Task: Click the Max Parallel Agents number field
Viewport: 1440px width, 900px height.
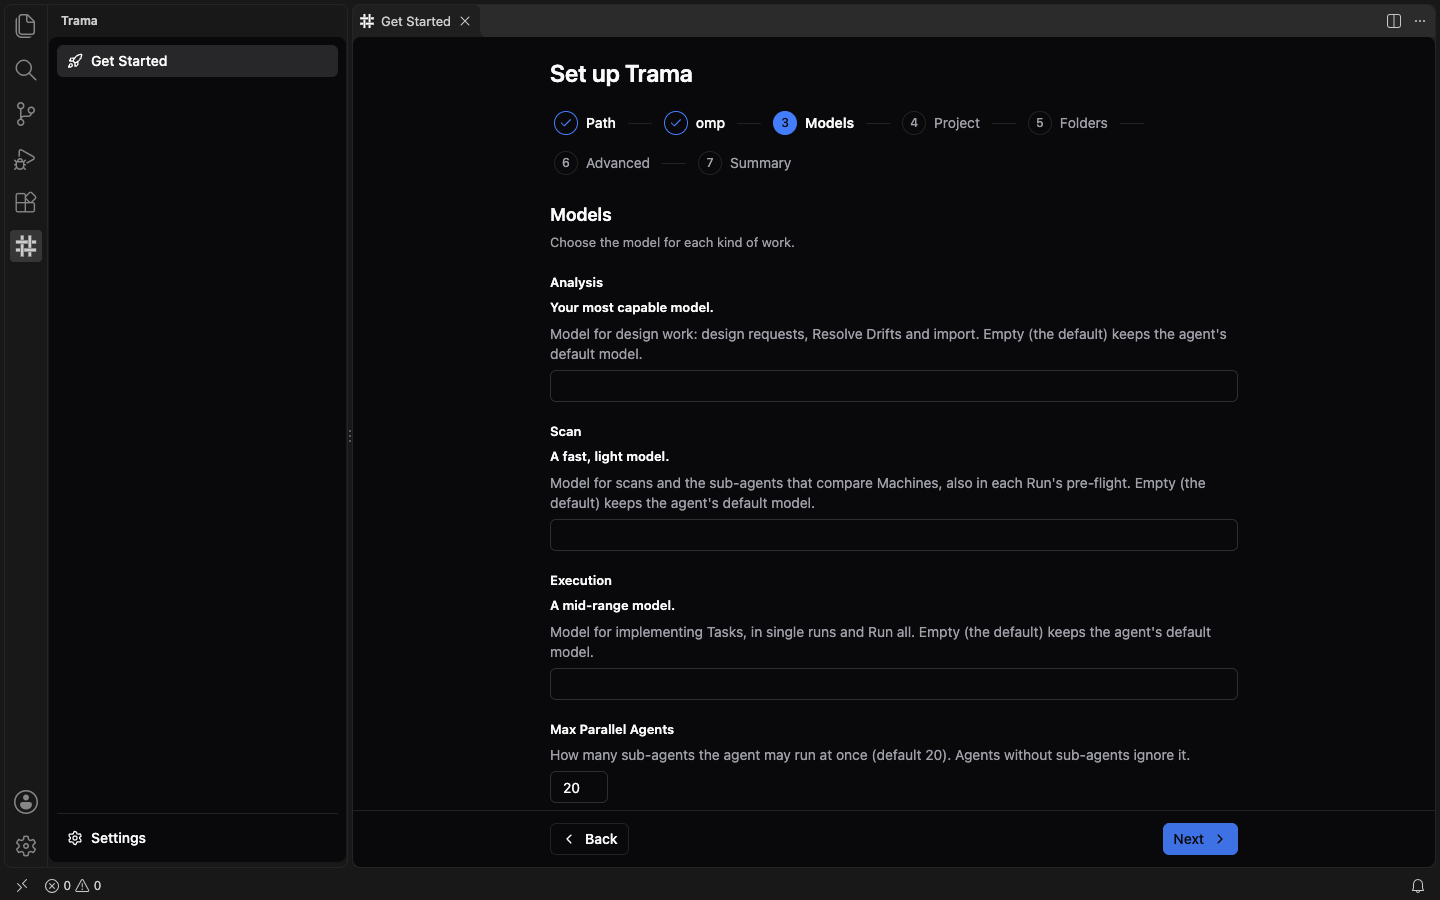Action: coord(579,787)
